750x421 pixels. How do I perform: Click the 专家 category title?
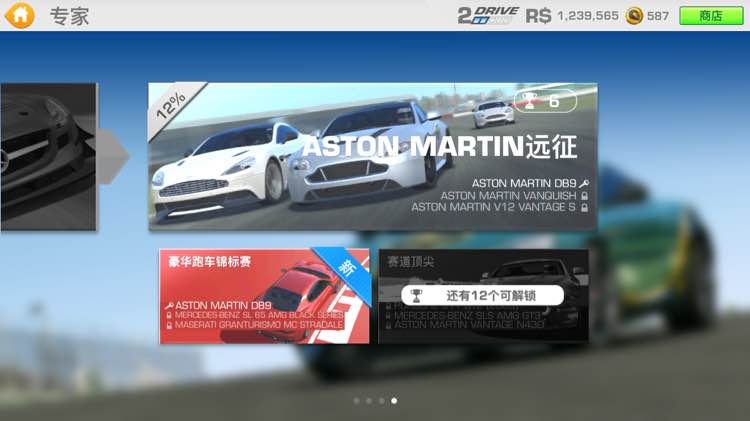(x=69, y=16)
